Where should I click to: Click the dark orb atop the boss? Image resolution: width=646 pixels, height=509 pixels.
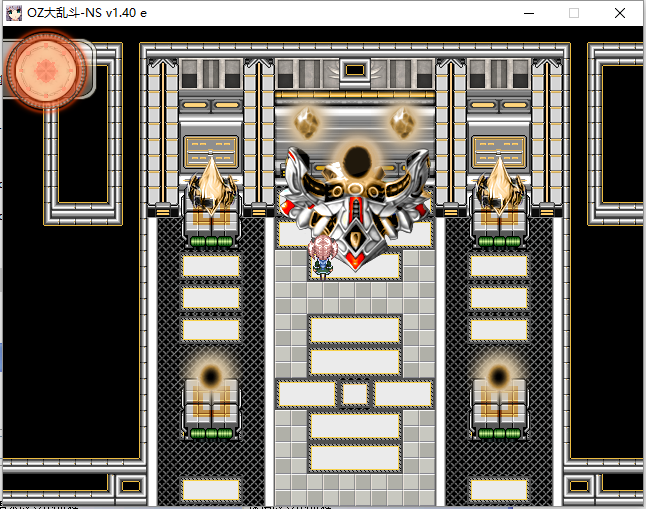pyautogui.click(x=357, y=161)
